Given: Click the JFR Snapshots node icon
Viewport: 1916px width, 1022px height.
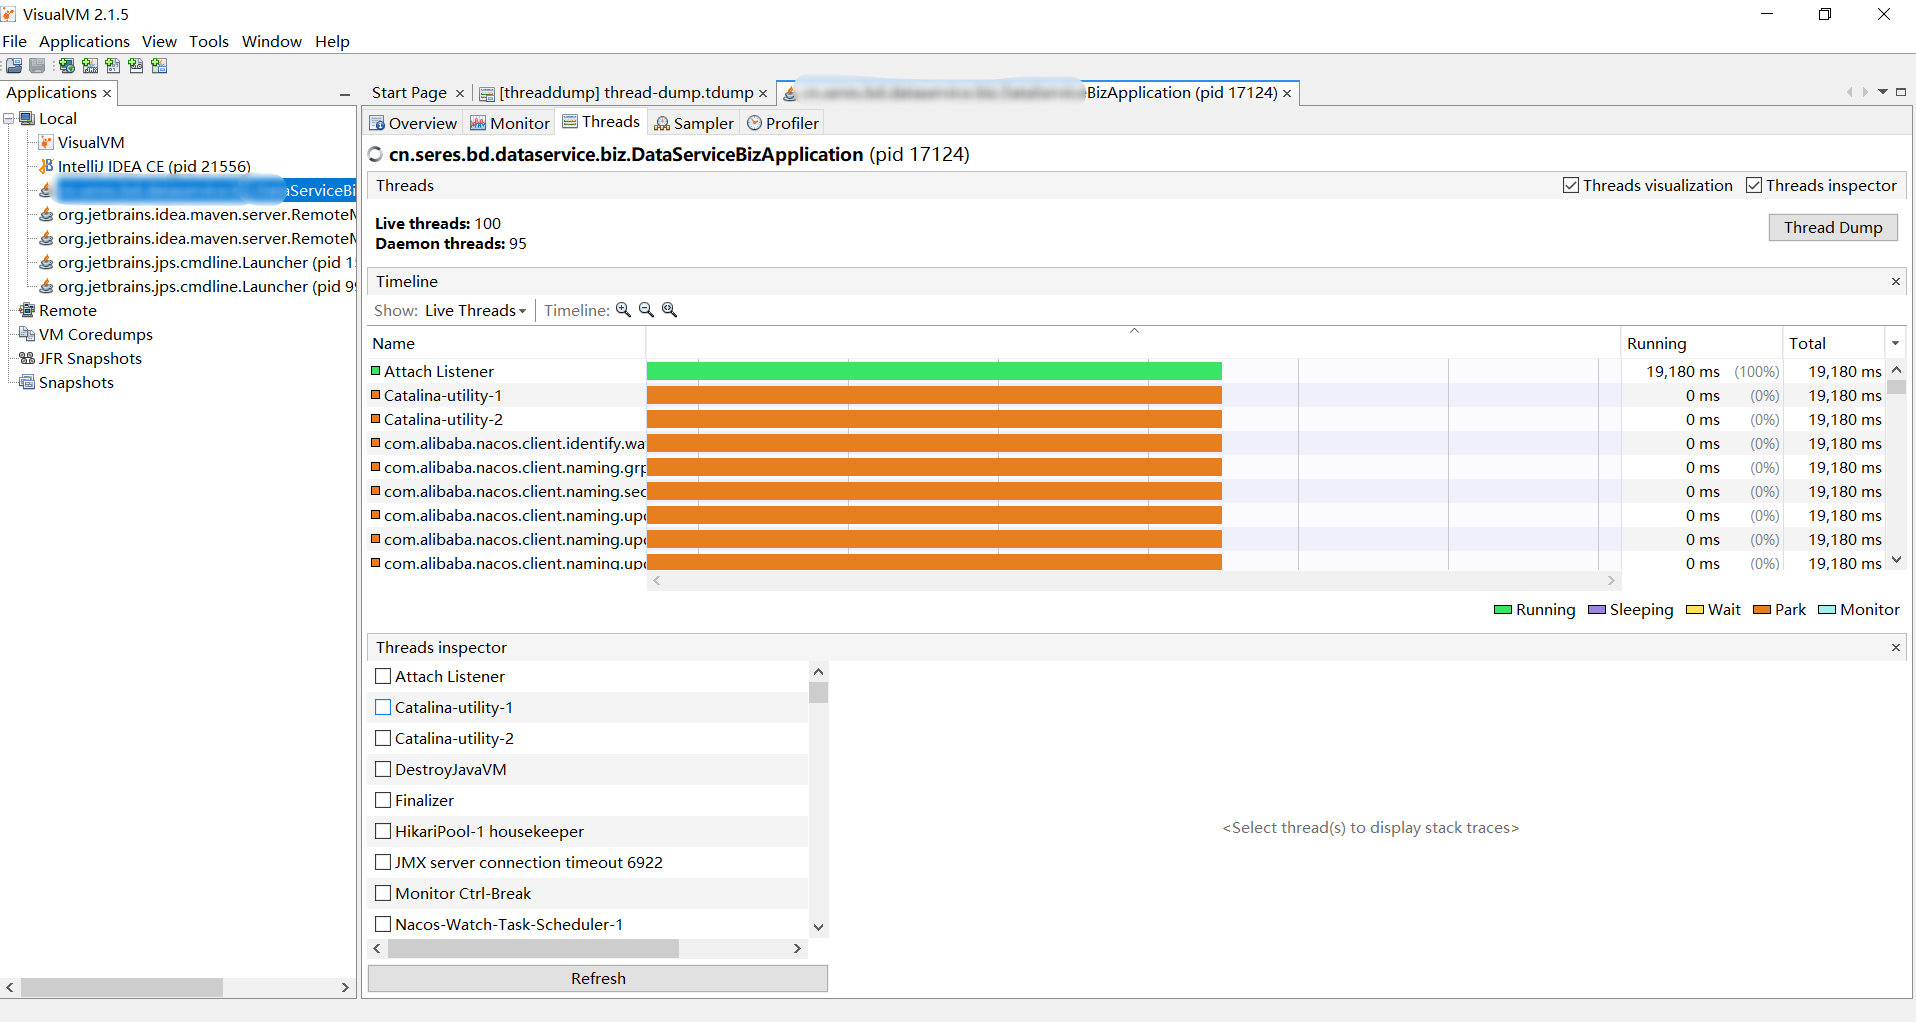Looking at the screenshot, I should coord(27,358).
